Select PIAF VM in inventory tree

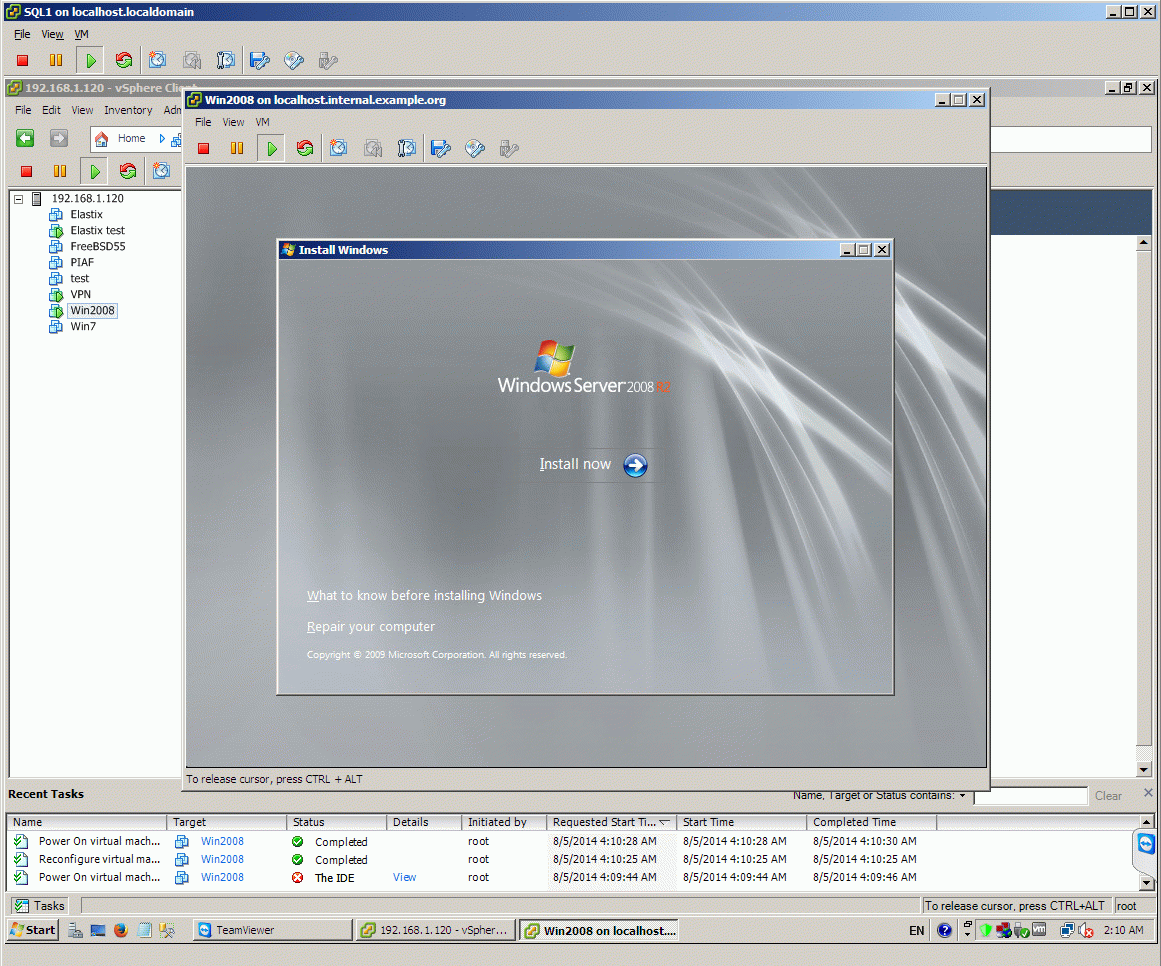(82, 263)
